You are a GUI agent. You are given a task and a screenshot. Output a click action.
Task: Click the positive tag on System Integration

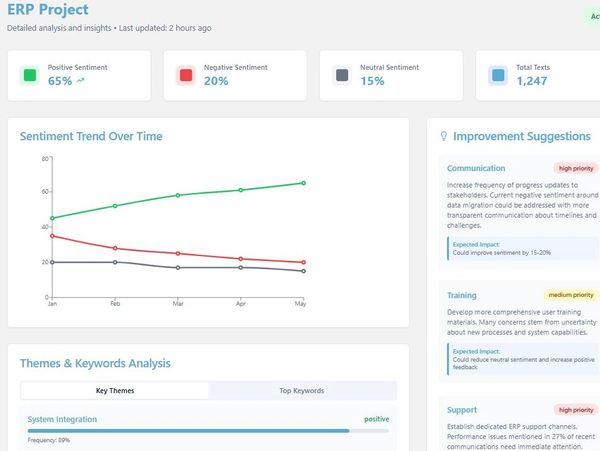(x=377, y=419)
